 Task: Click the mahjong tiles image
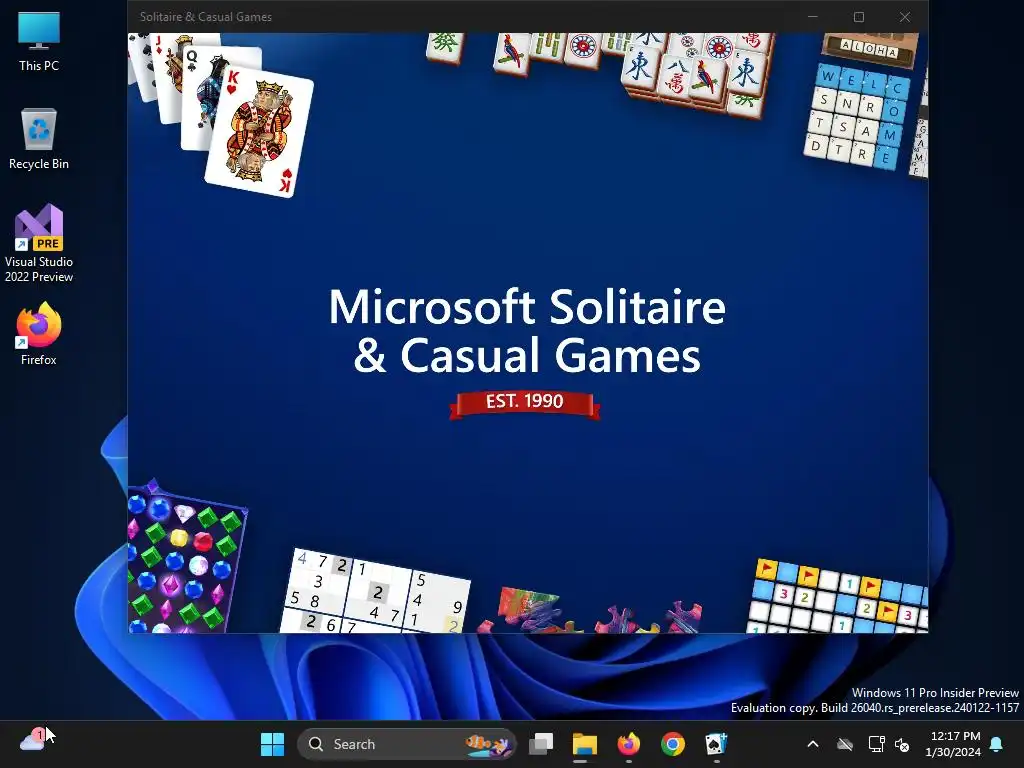point(601,74)
